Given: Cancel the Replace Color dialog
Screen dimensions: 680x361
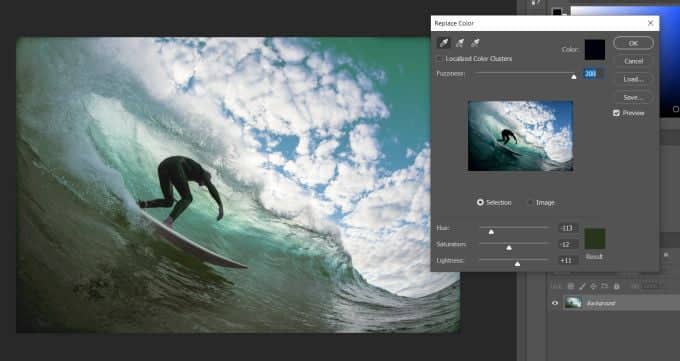Looking at the screenshot, I should click(633, 61).
